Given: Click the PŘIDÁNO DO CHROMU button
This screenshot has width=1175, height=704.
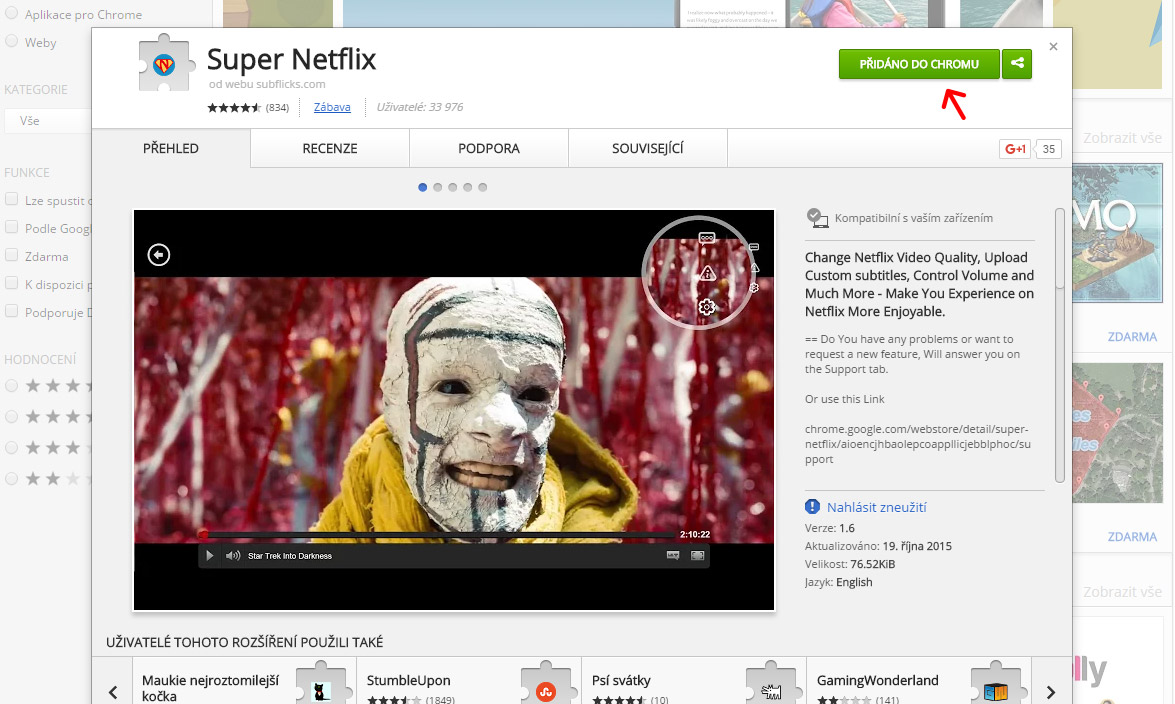Looking at the screenshot, I should click(x=919, y=64).
